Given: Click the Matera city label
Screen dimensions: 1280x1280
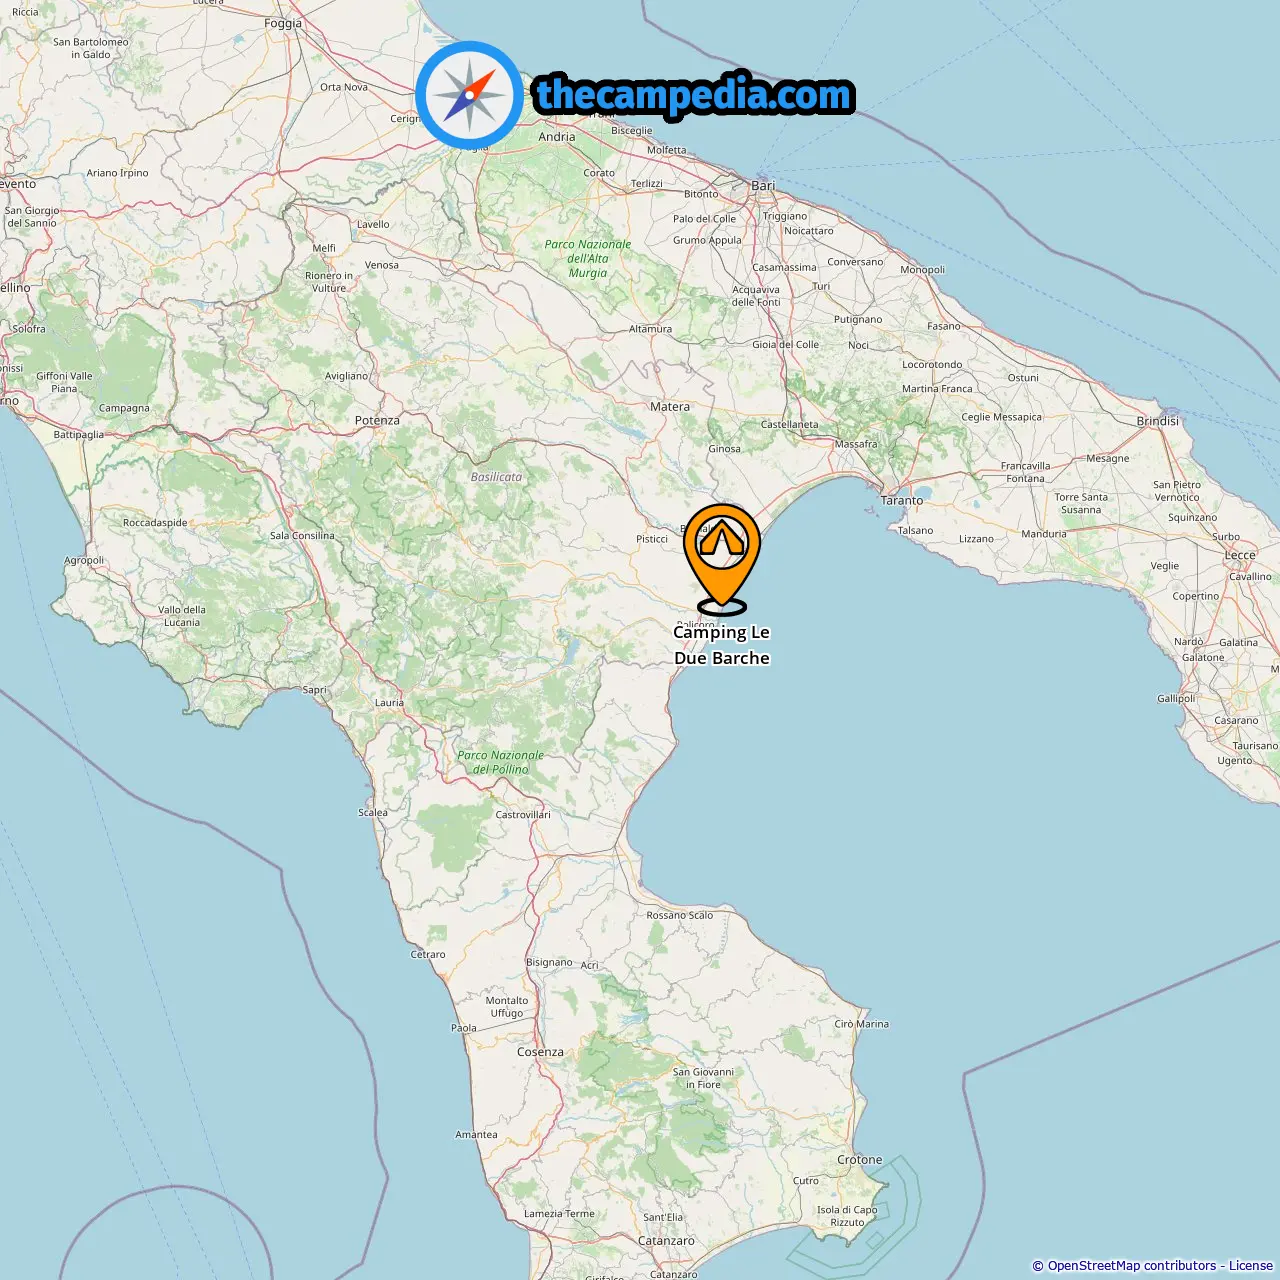Looking at the screenshot, I should pos(670,407).
